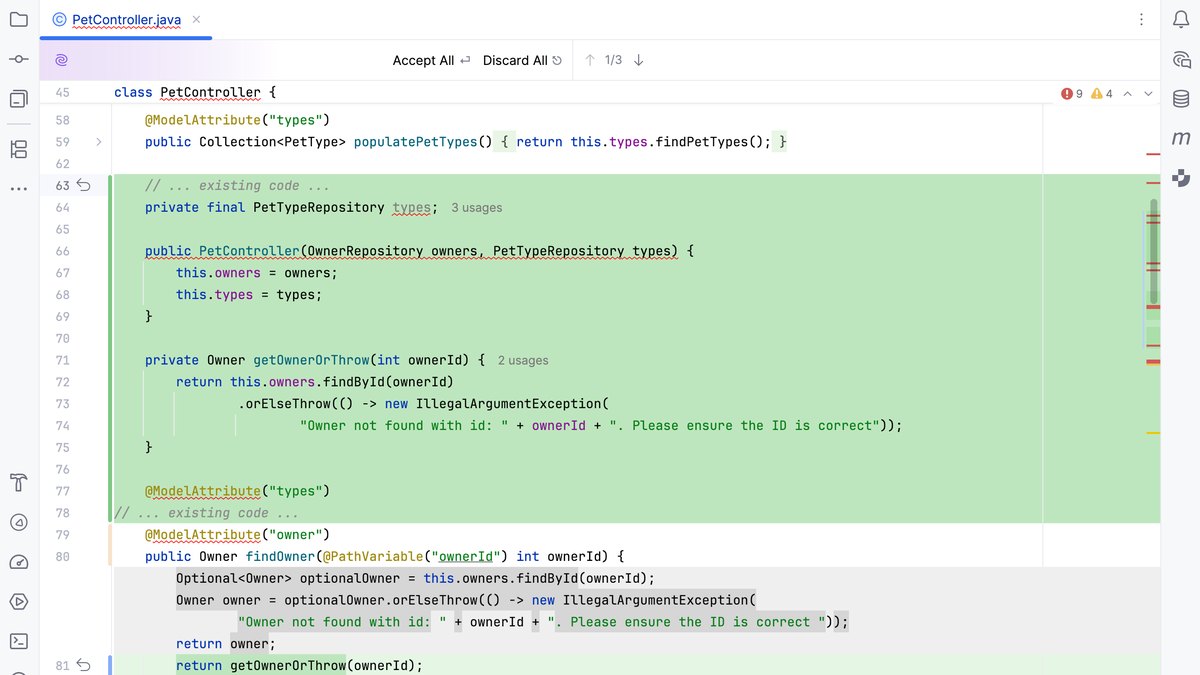
Task: Click Accept All changes
Action: click(431, 60)
